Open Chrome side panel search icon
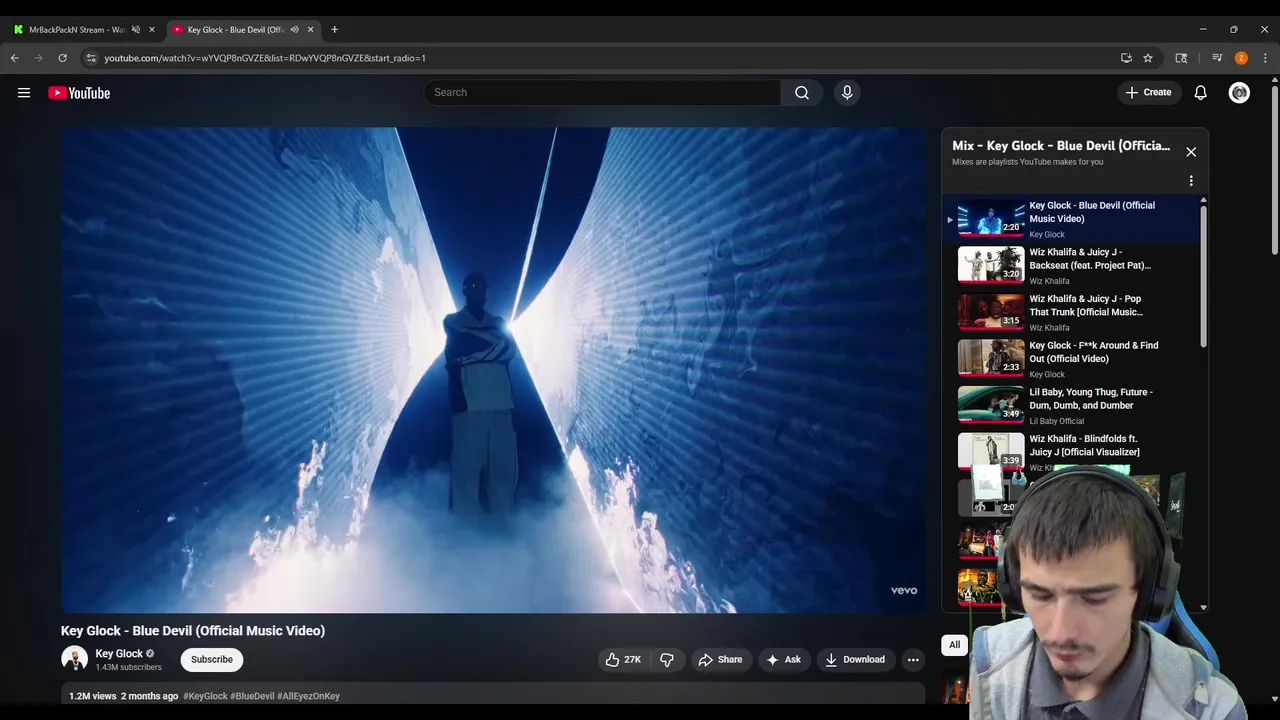Screen dimensions: 1280x720 [1181, 58]
